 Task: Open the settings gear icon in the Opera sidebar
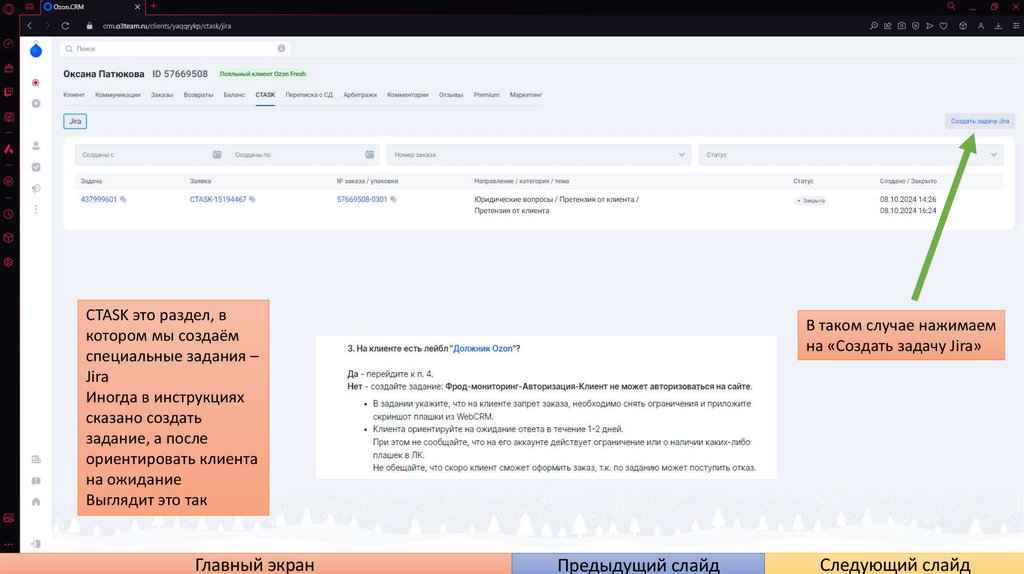(8, 263)
